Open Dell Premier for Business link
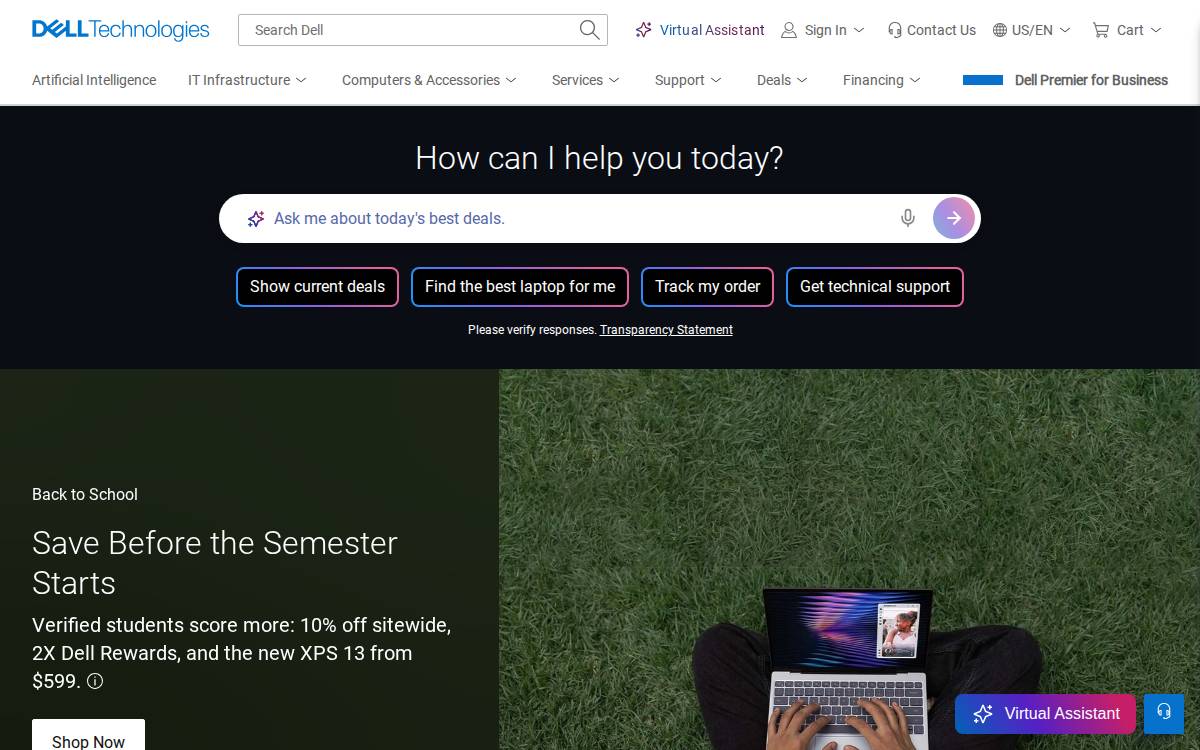This screenshot has width=1200, height=750. [x=1091, y=80]
